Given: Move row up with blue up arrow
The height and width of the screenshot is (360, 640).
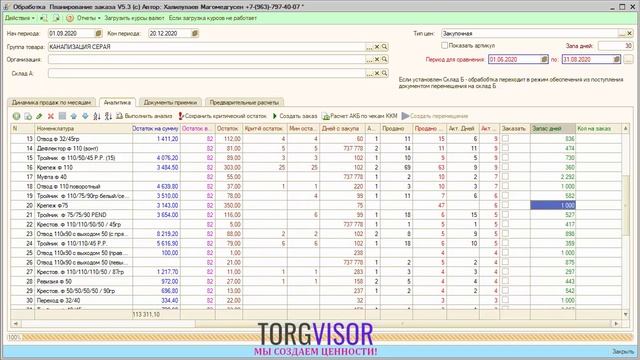Looking at the screenshot, I should 73,116.
